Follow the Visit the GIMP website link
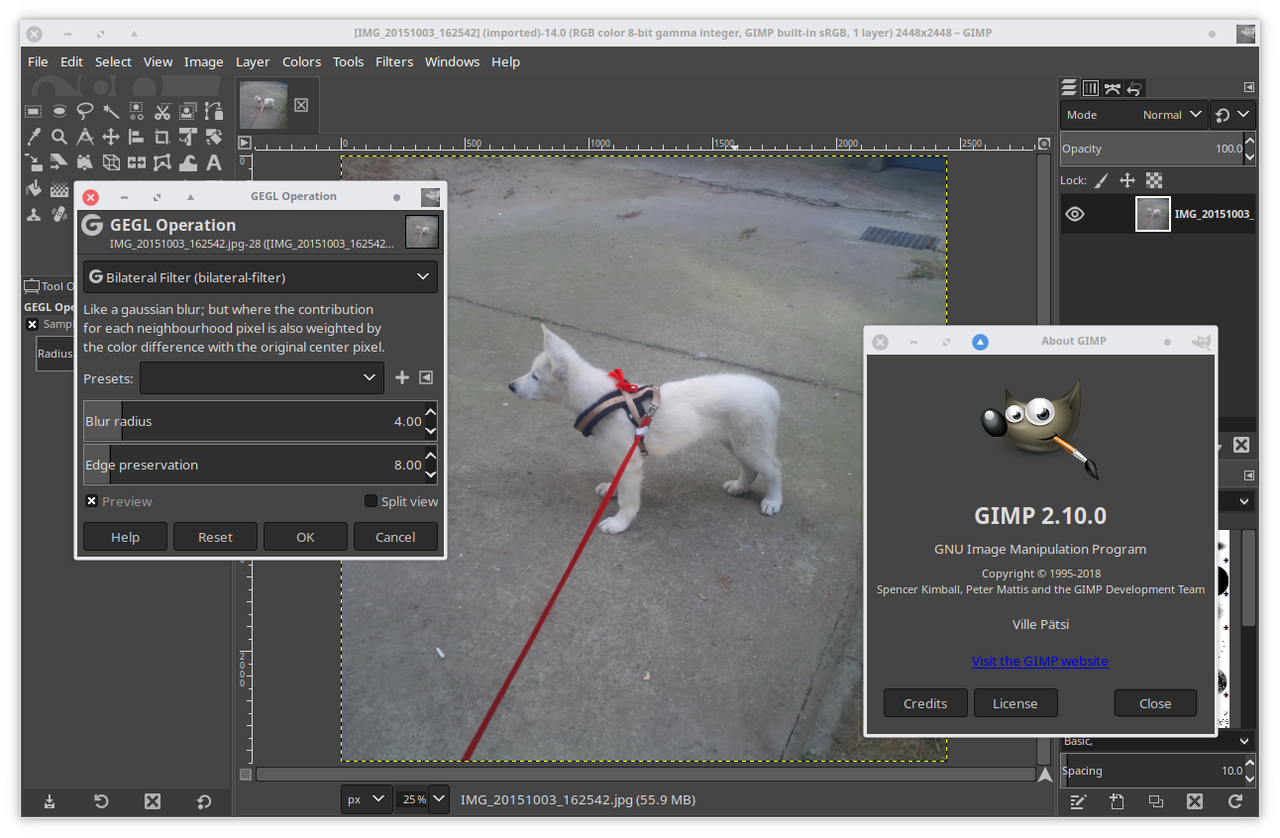Viewport: 1280px width, 838px height. [1039, 661]
